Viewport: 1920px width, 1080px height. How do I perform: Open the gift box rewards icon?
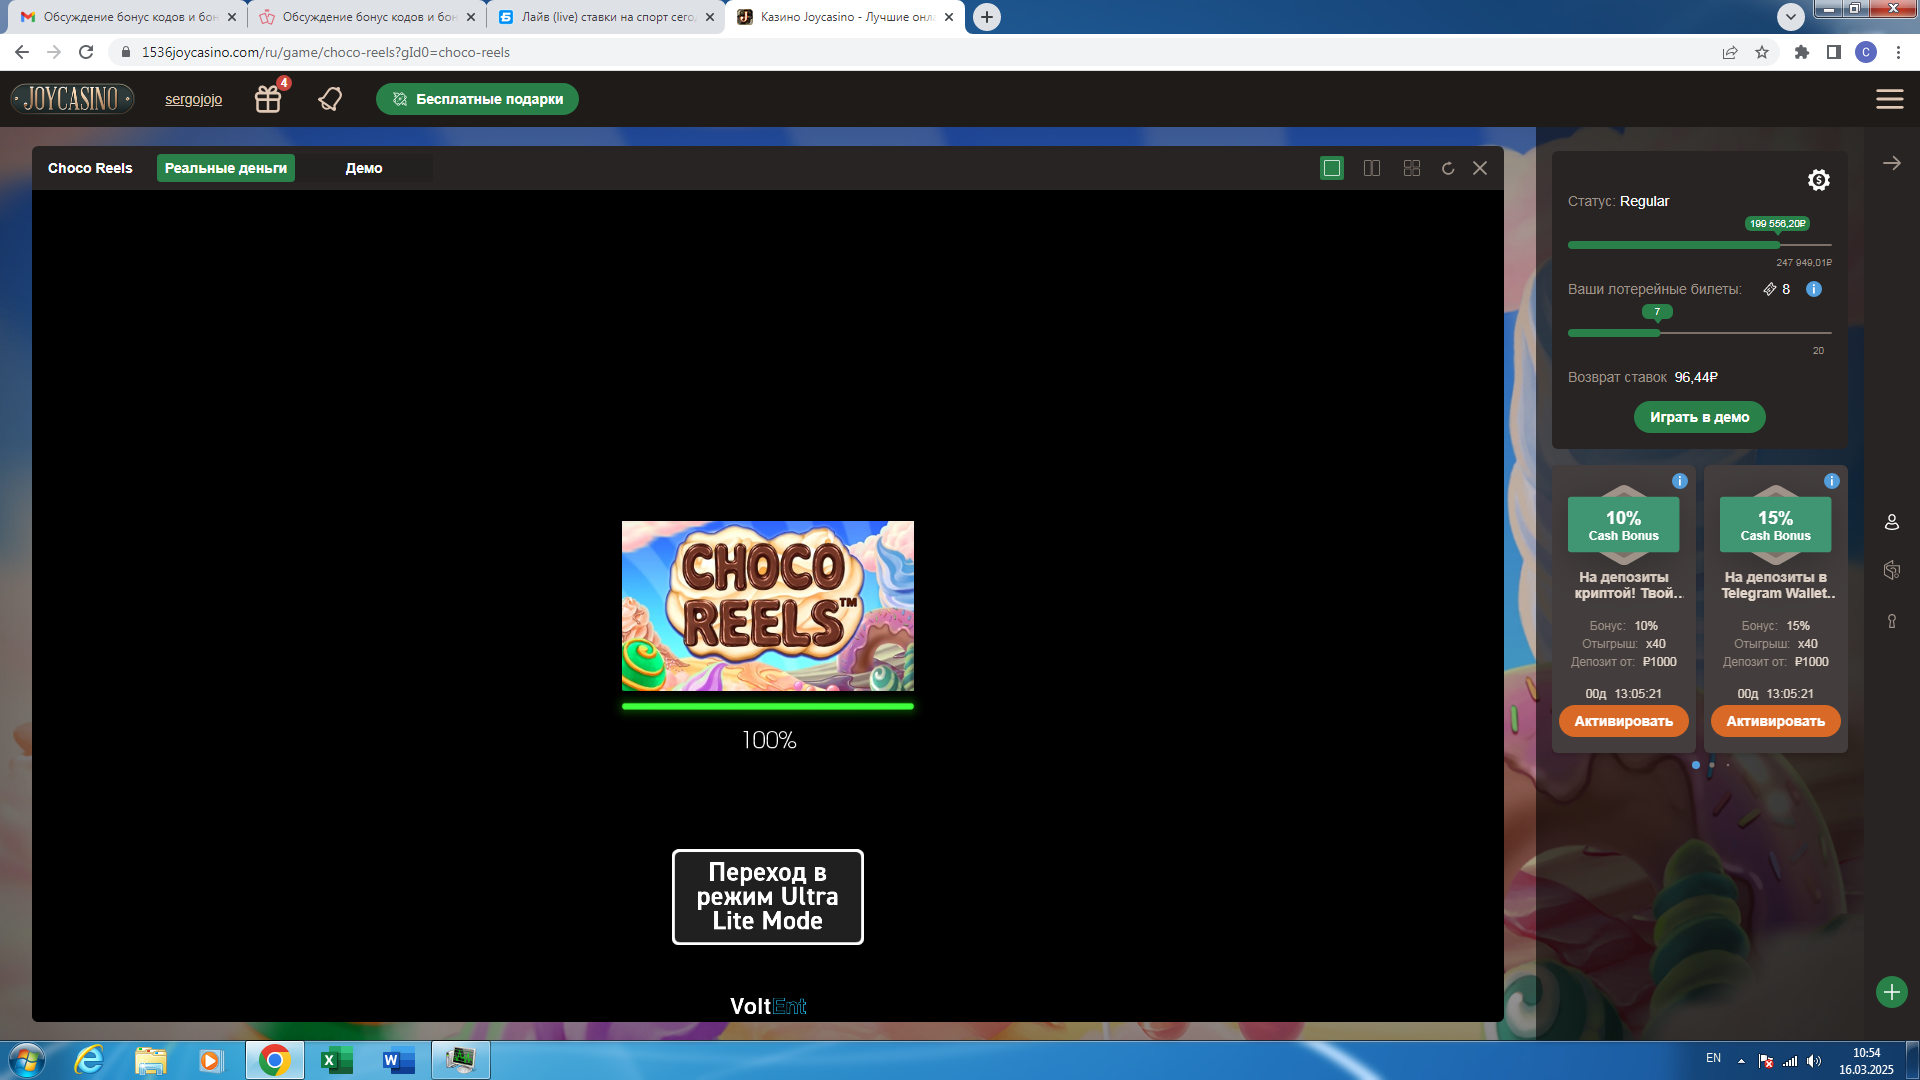[x=268, y=99]
